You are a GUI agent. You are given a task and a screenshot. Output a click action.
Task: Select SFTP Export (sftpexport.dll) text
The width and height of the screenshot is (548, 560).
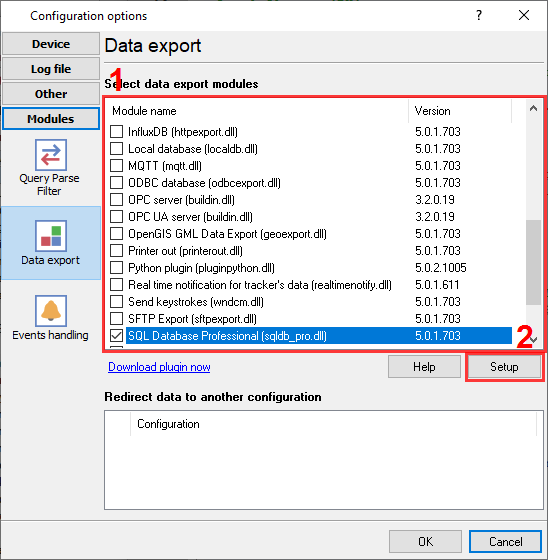(x=192, y=319)
